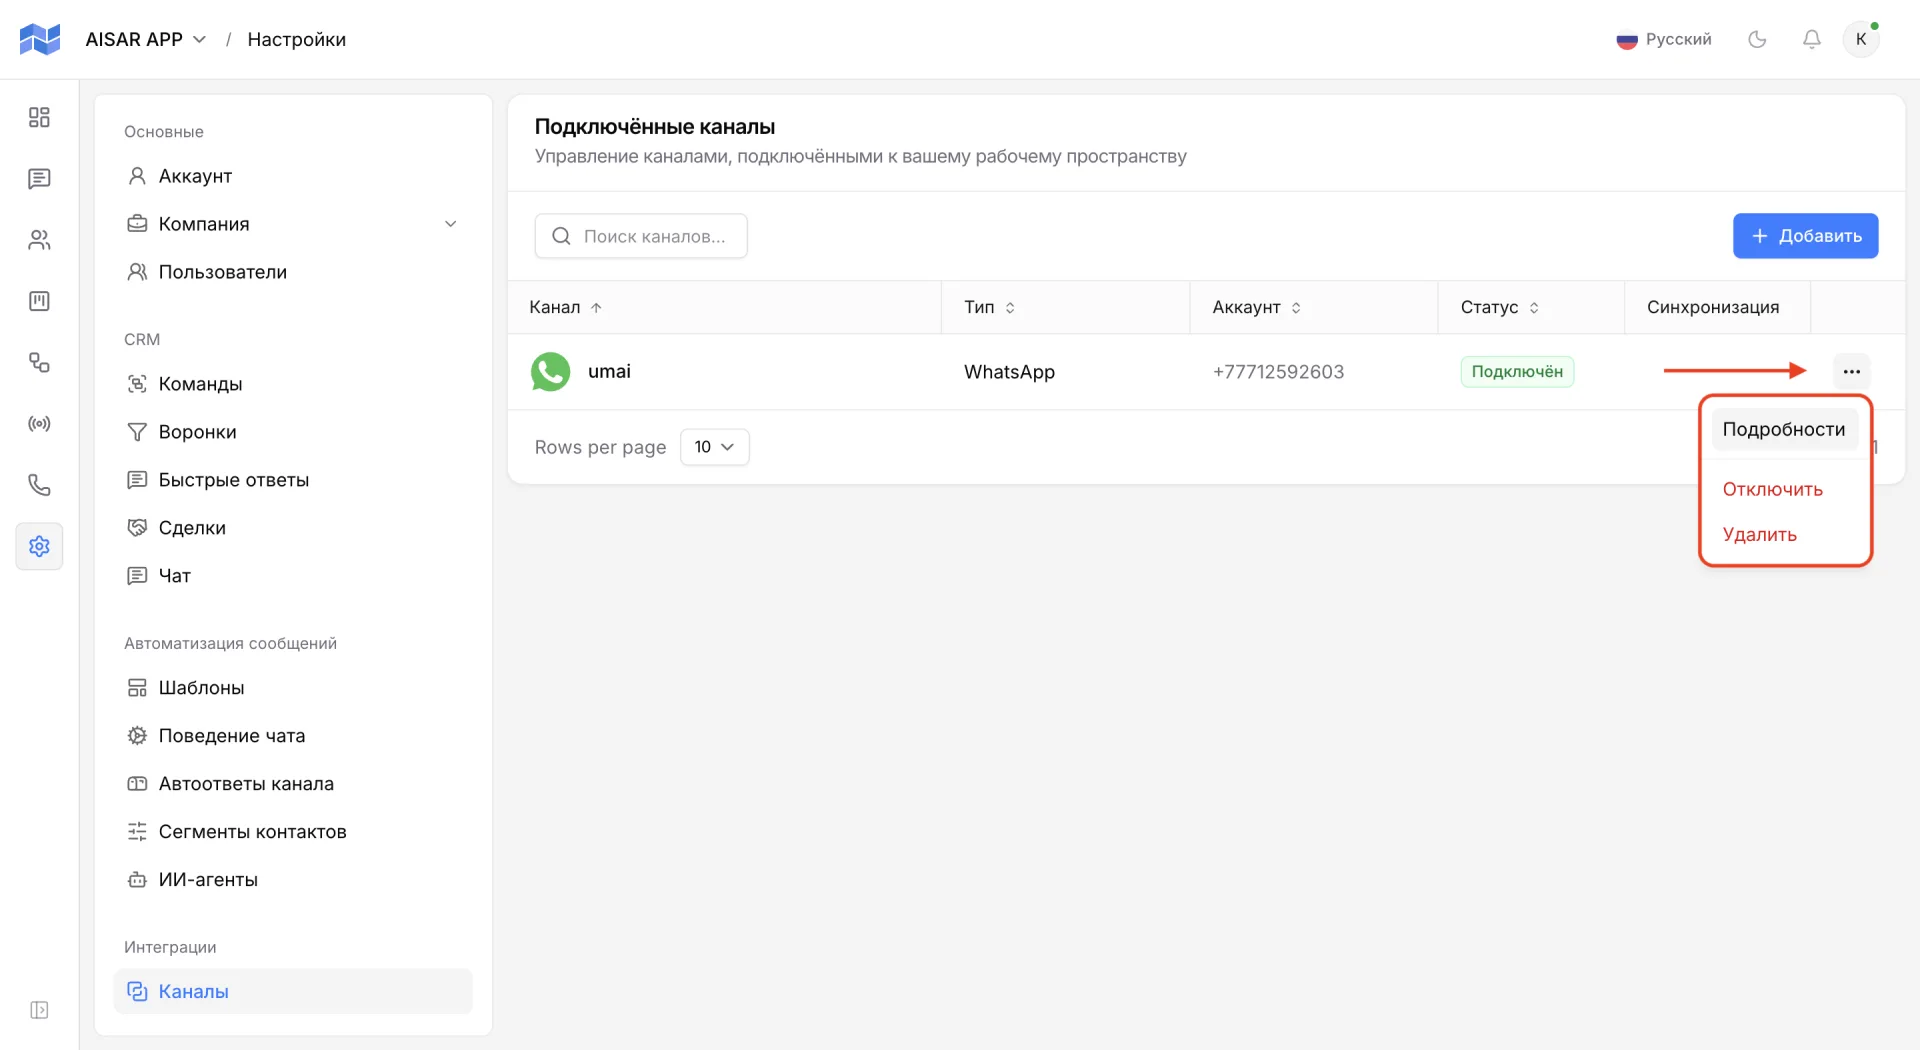1920x1050 pixels.
Task: Open the kanban board icon in left rail
Action: [39, 301]
